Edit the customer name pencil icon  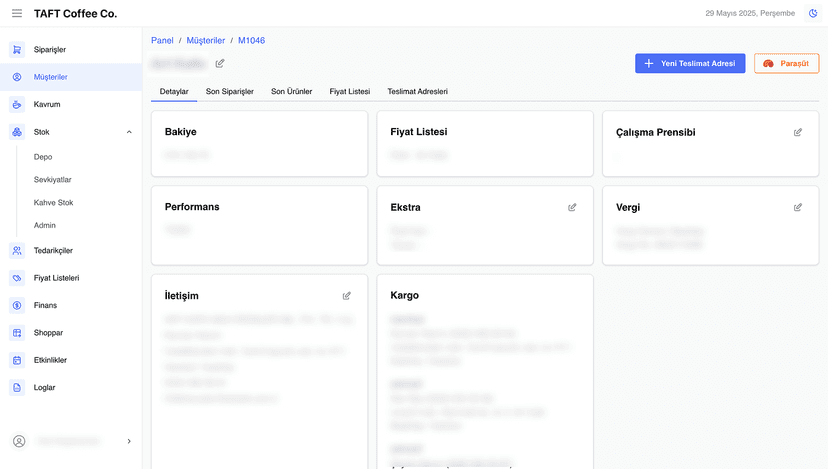point(220,63)
